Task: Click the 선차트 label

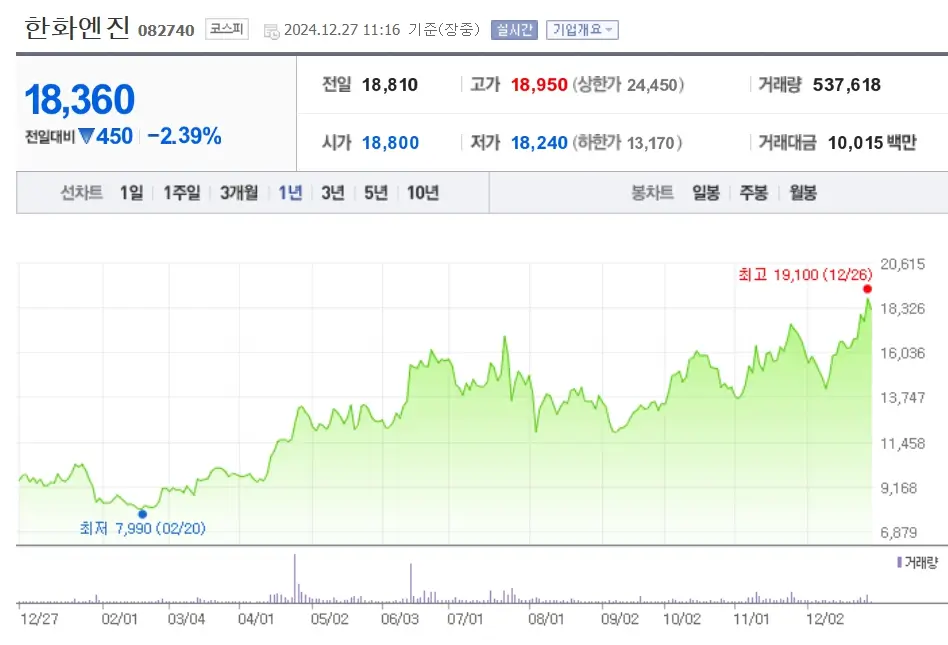Action: pyautogui.click(x=82, y=193)
